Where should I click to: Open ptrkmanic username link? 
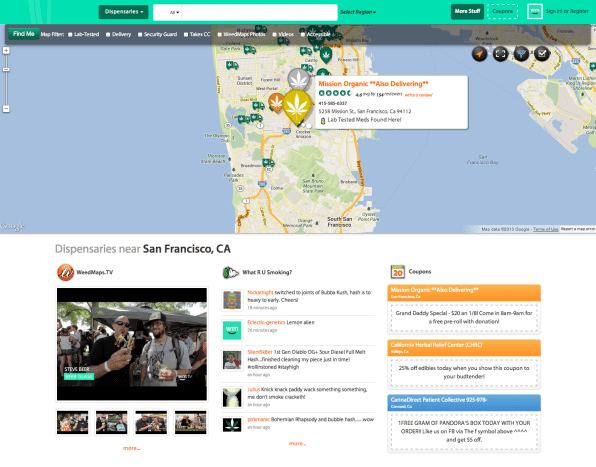[258, 419]
